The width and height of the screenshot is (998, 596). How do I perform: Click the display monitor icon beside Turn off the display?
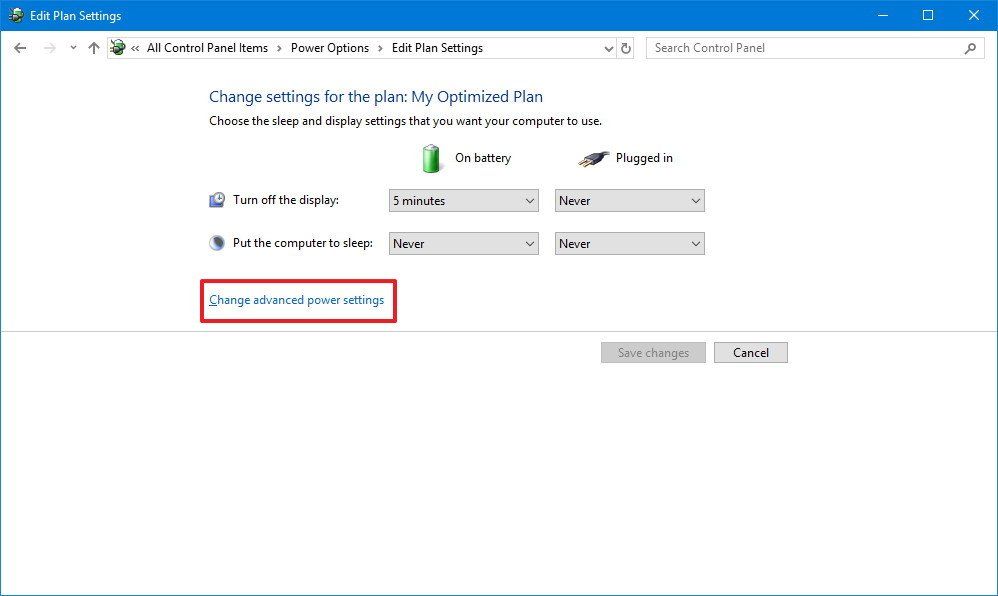[x=215, y=199]
